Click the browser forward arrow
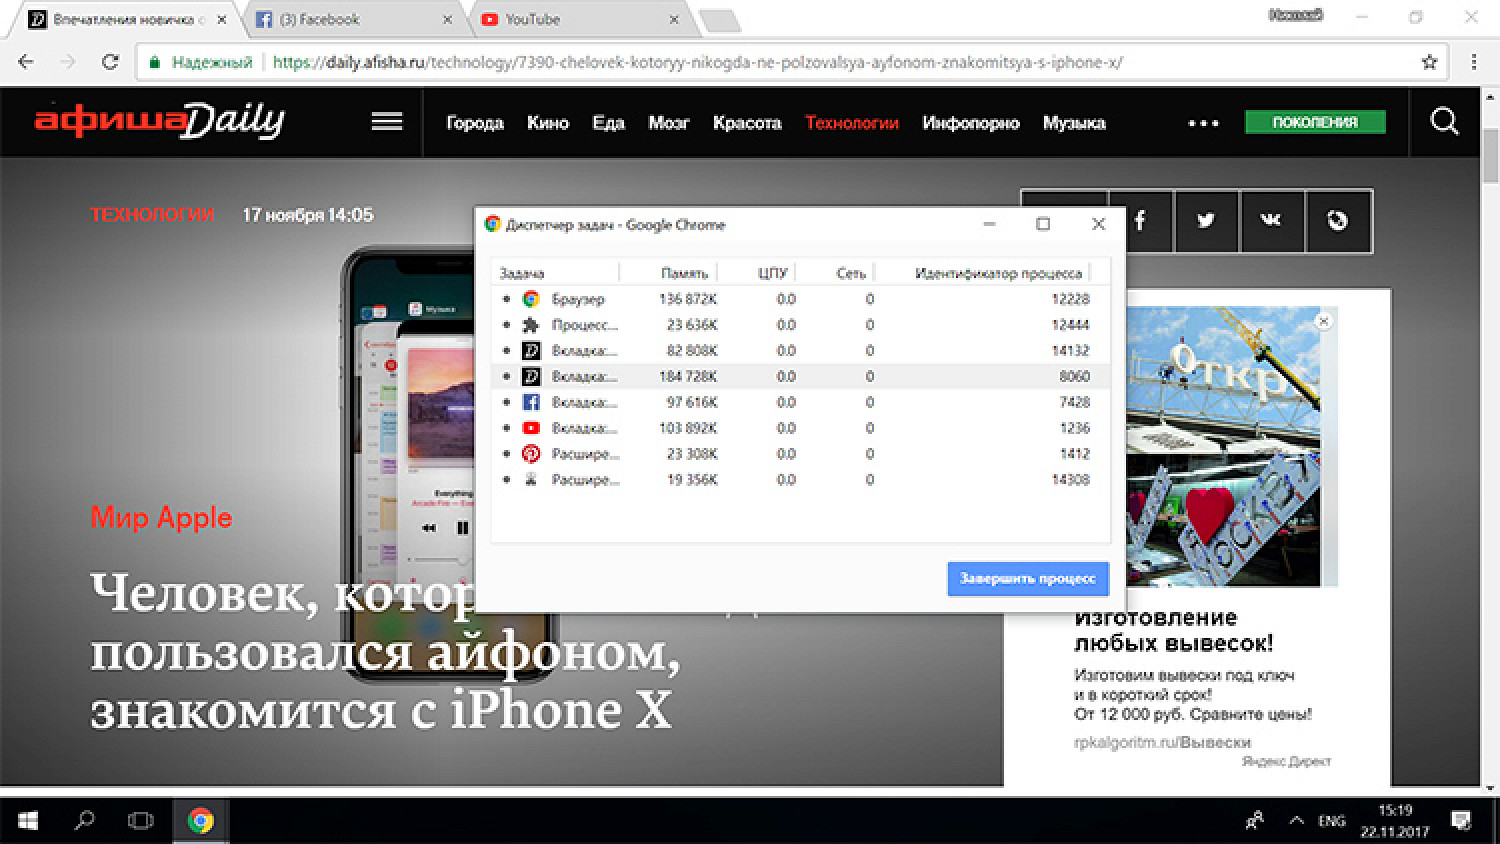 pyautogui.click(x=68, y=62)
